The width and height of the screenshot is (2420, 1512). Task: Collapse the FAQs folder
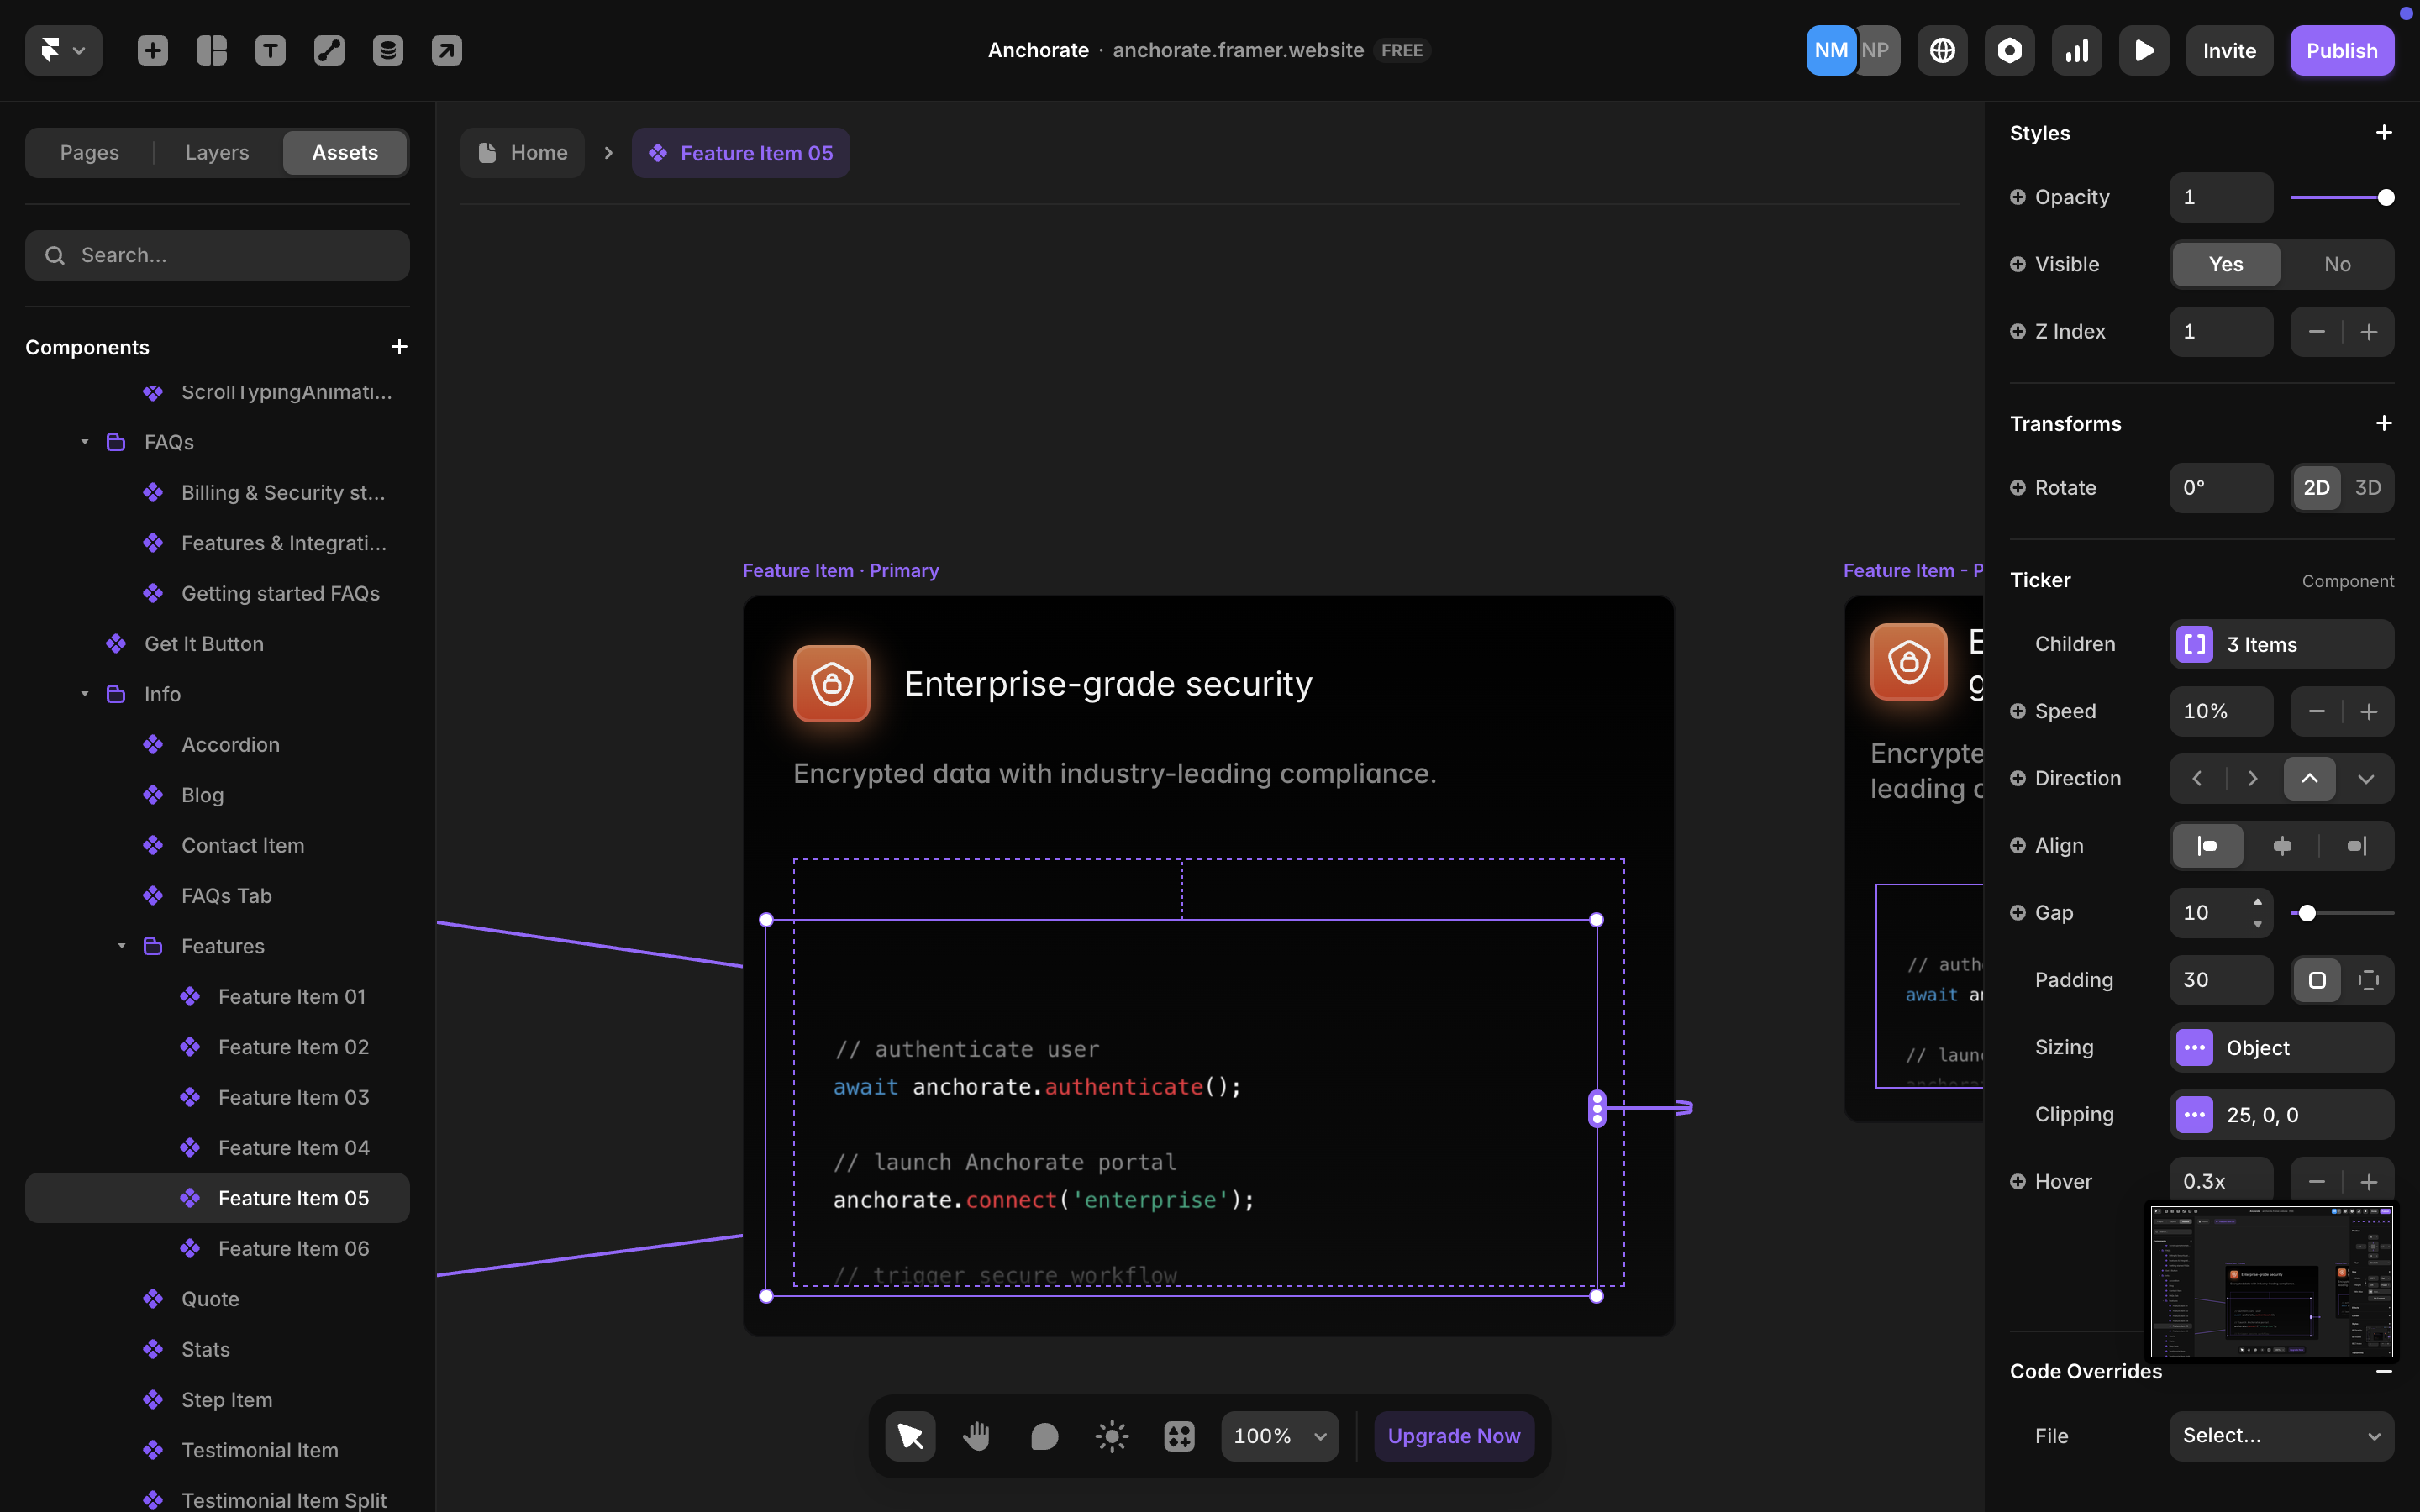point(85,442)
